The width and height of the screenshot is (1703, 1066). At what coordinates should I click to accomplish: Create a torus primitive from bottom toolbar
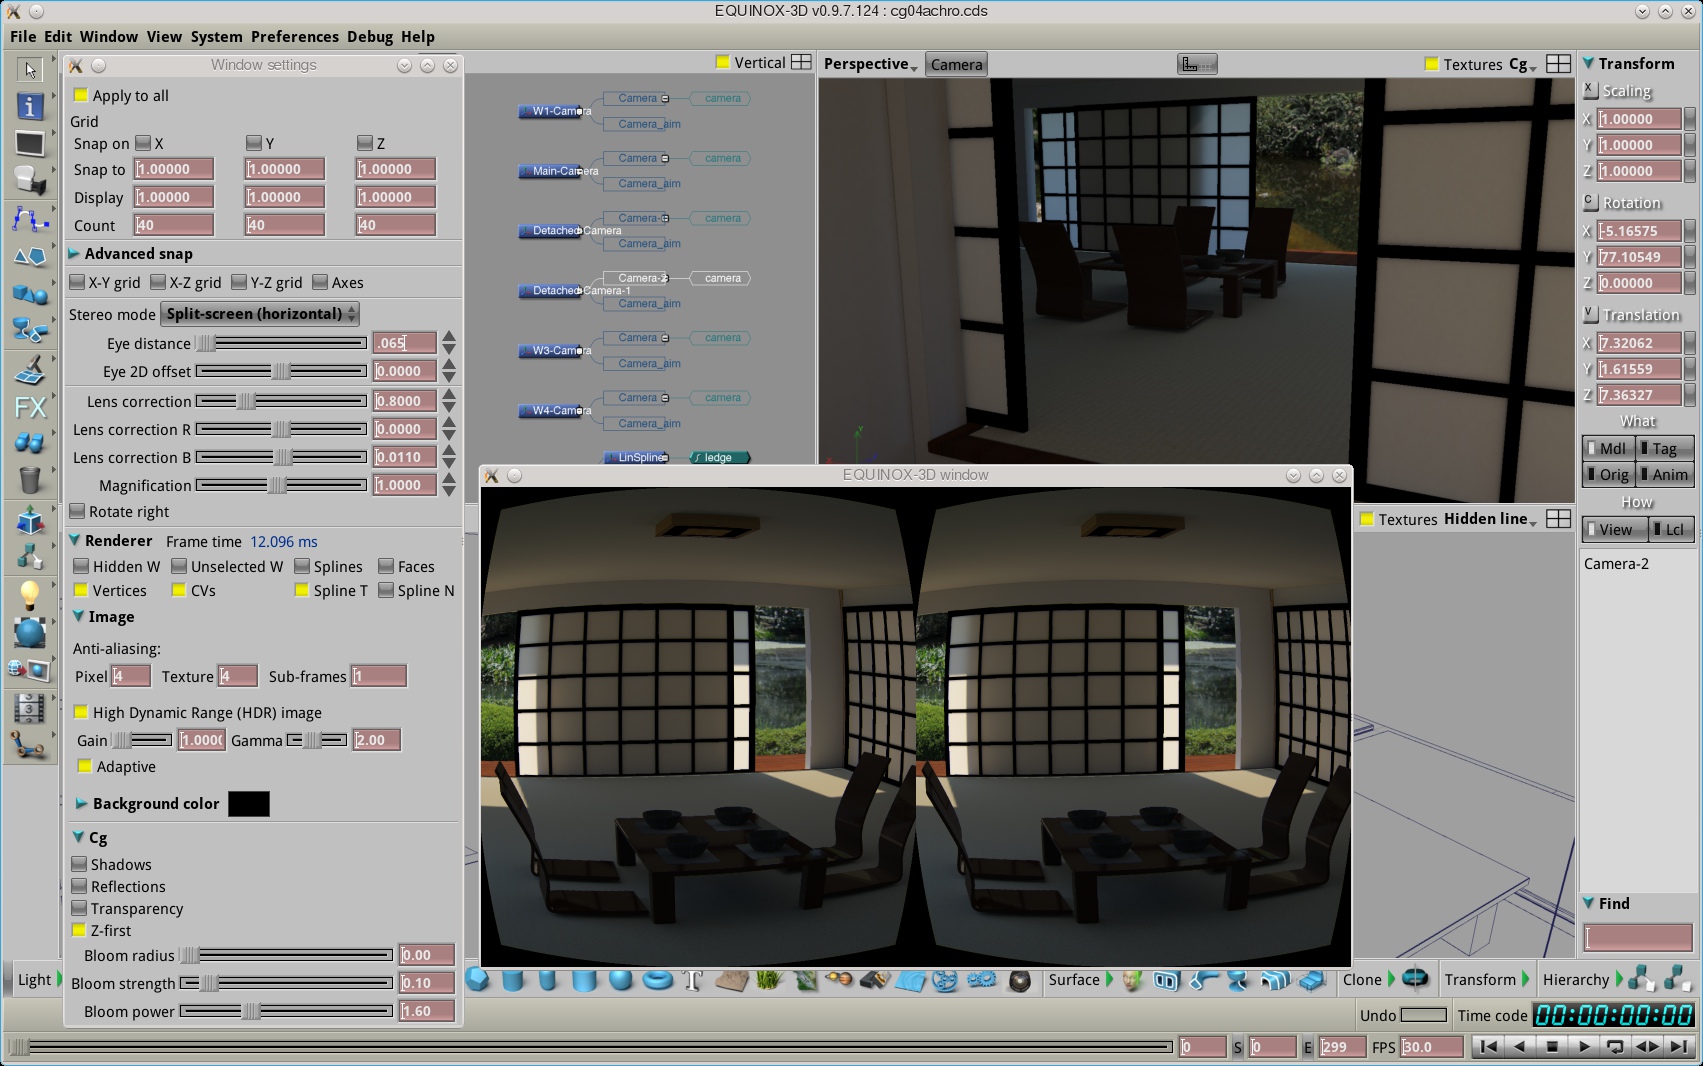click(x=657, y=980)
